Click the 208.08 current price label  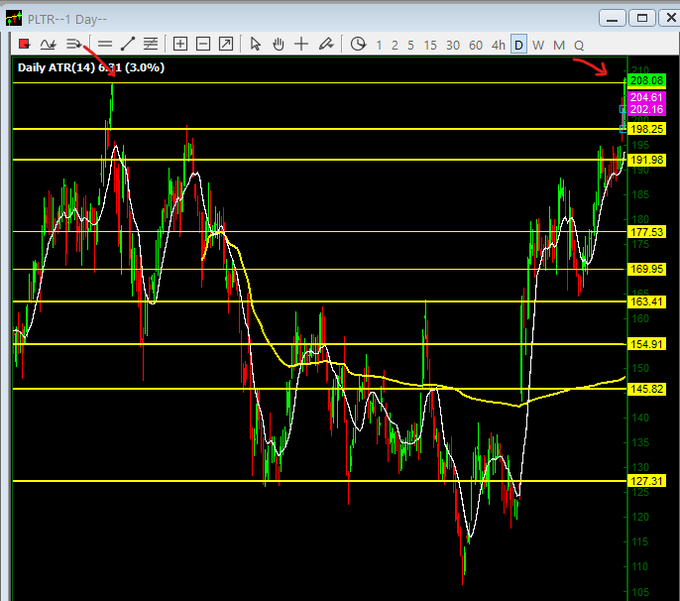[647, 80]
